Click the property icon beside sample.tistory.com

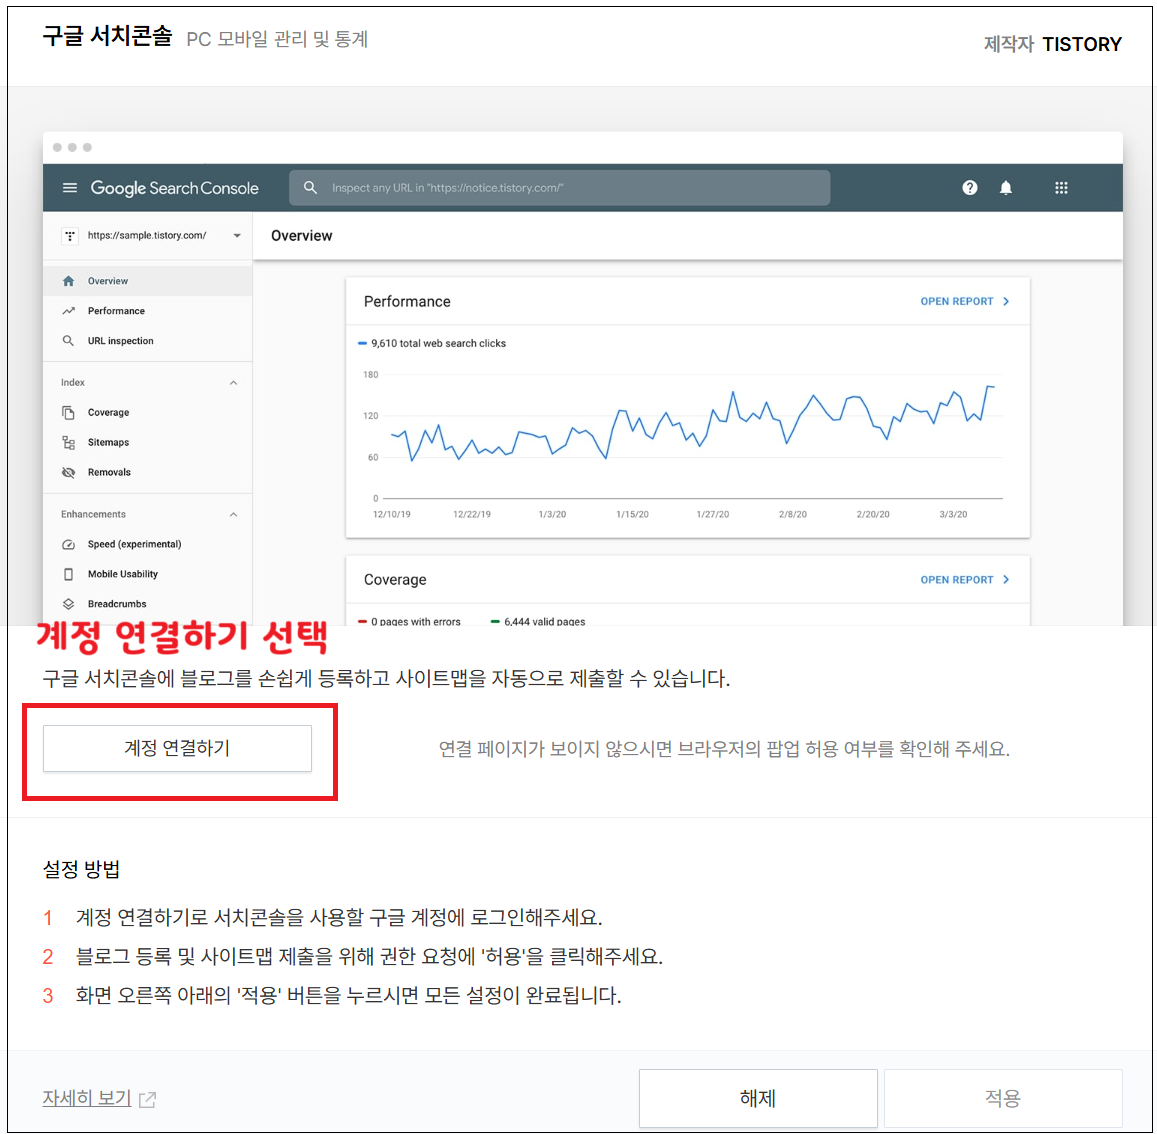click(x=70, y=235)
